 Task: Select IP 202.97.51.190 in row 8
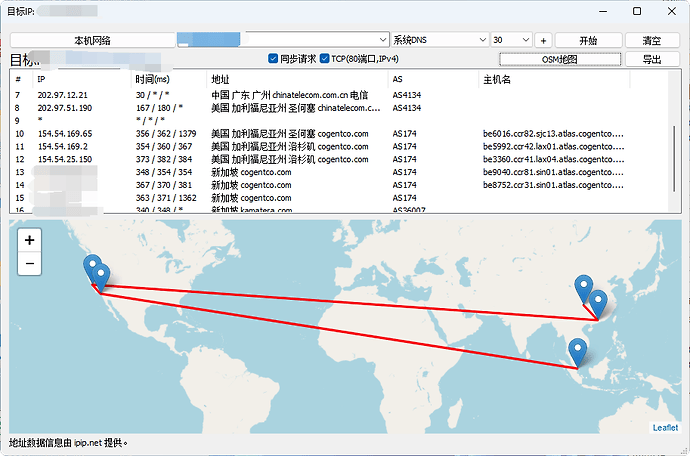click(x=65, y=108)
